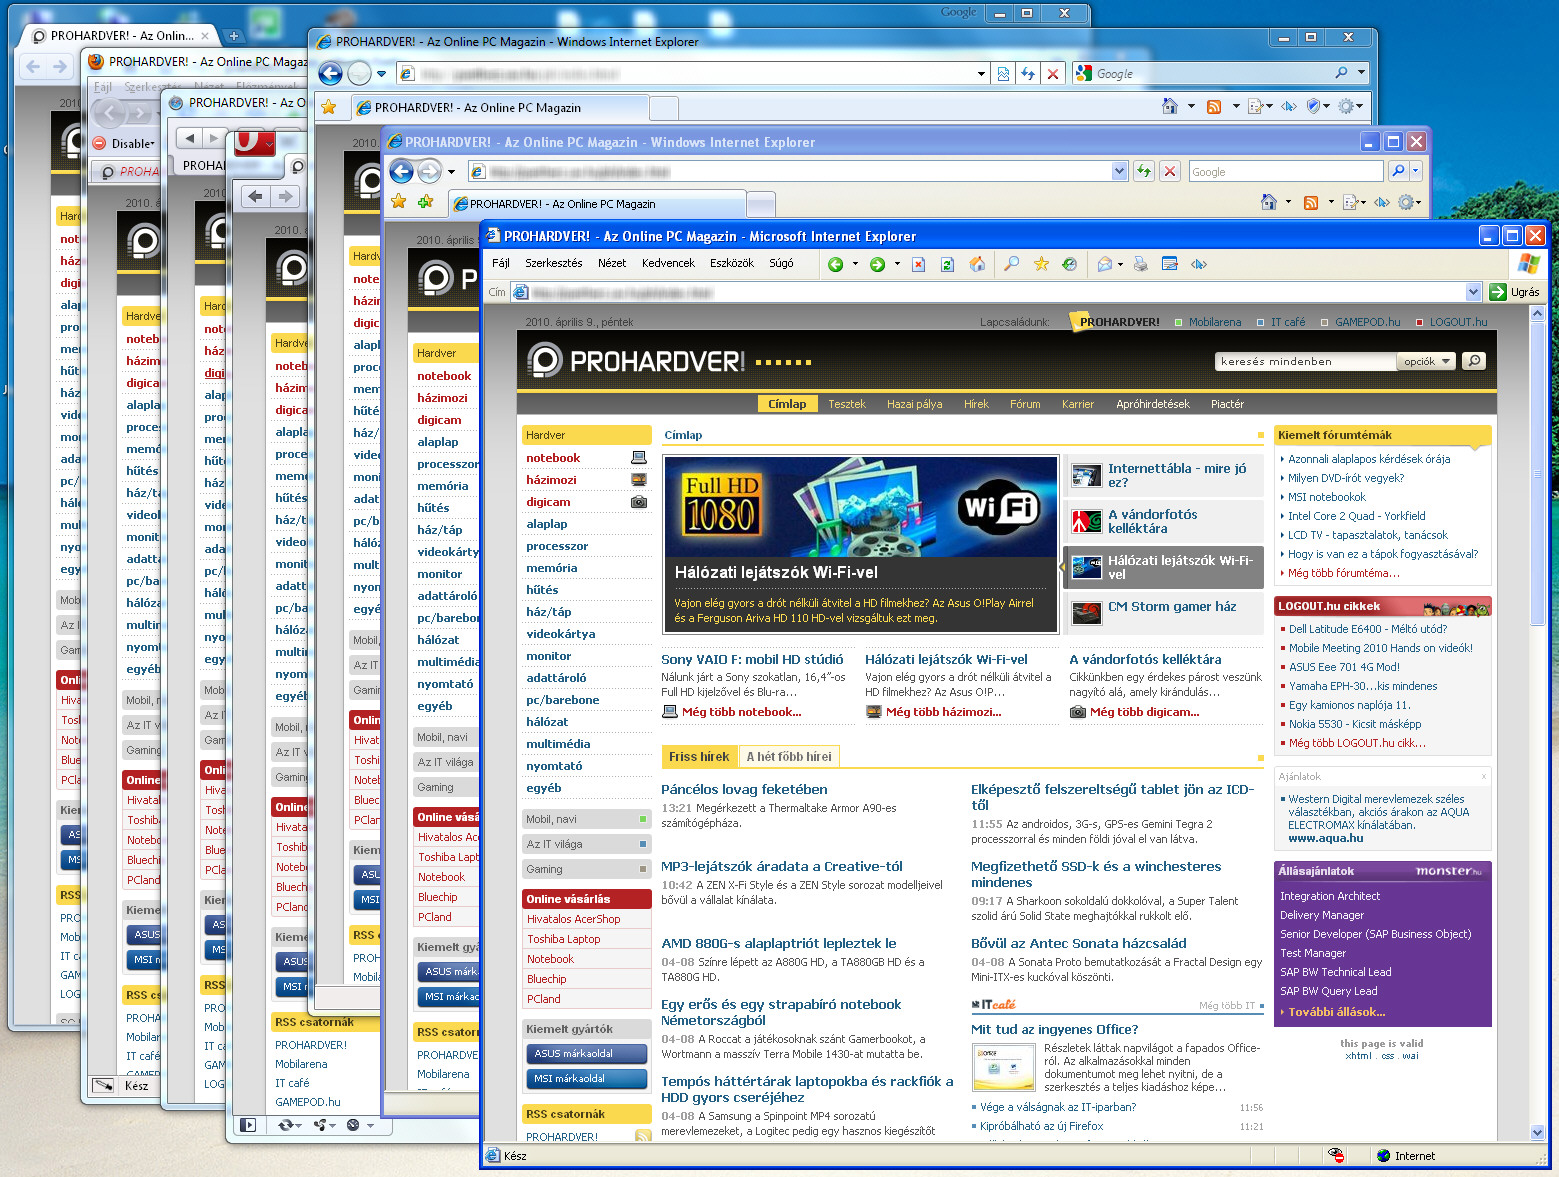Expand Mobil, navi section in front window sidebar
This screenshot has height=1177, width=1559.
(587, 819)
